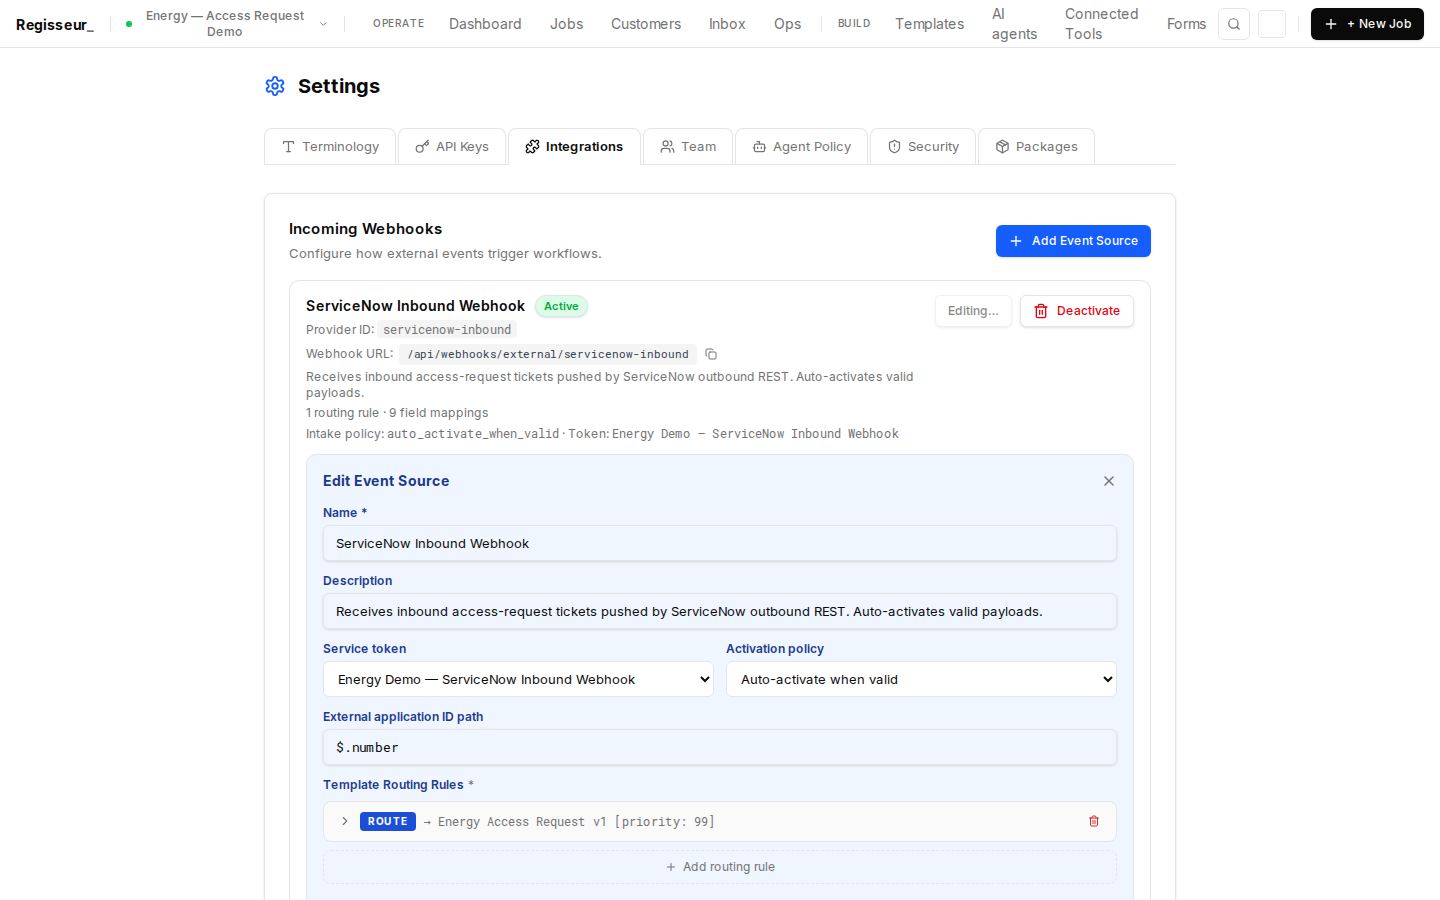Screen dimensions: 1440x900
Task: Click the Incoming Webhooks heading
Action: (x=365, y=229)
